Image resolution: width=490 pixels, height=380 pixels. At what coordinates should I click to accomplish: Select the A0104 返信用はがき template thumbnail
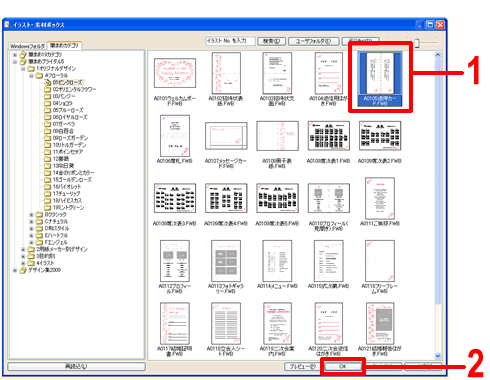pyautogui.click(x=328, y=73)
